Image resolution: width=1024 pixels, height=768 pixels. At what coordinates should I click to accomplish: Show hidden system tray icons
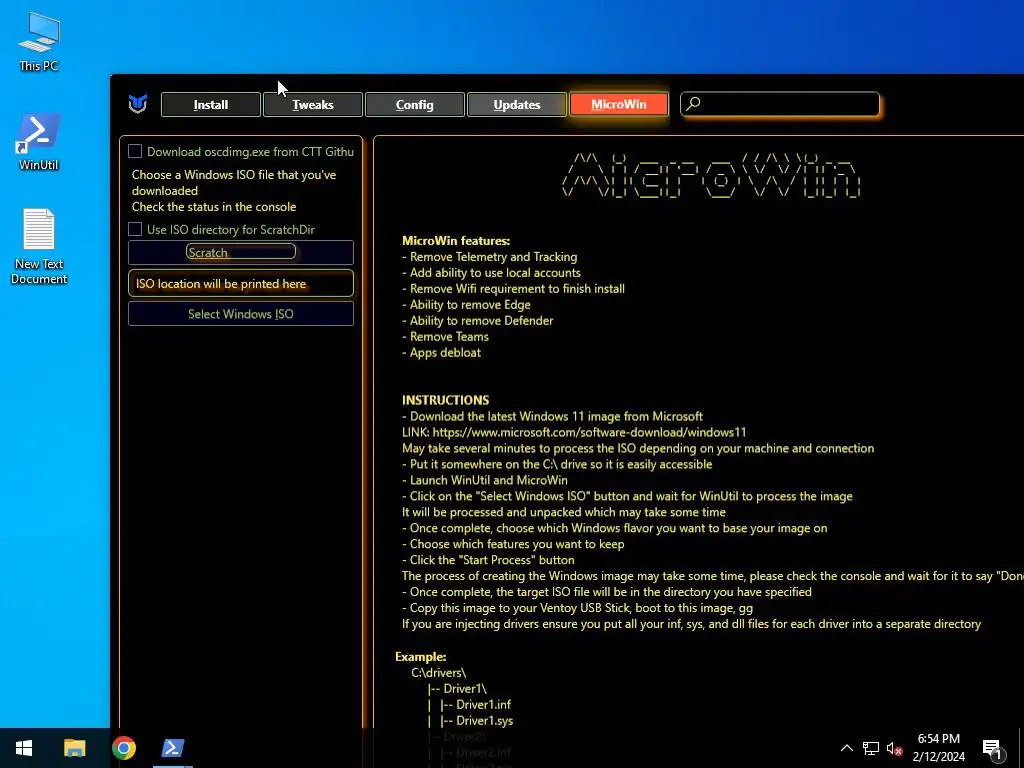pos(846,748)
